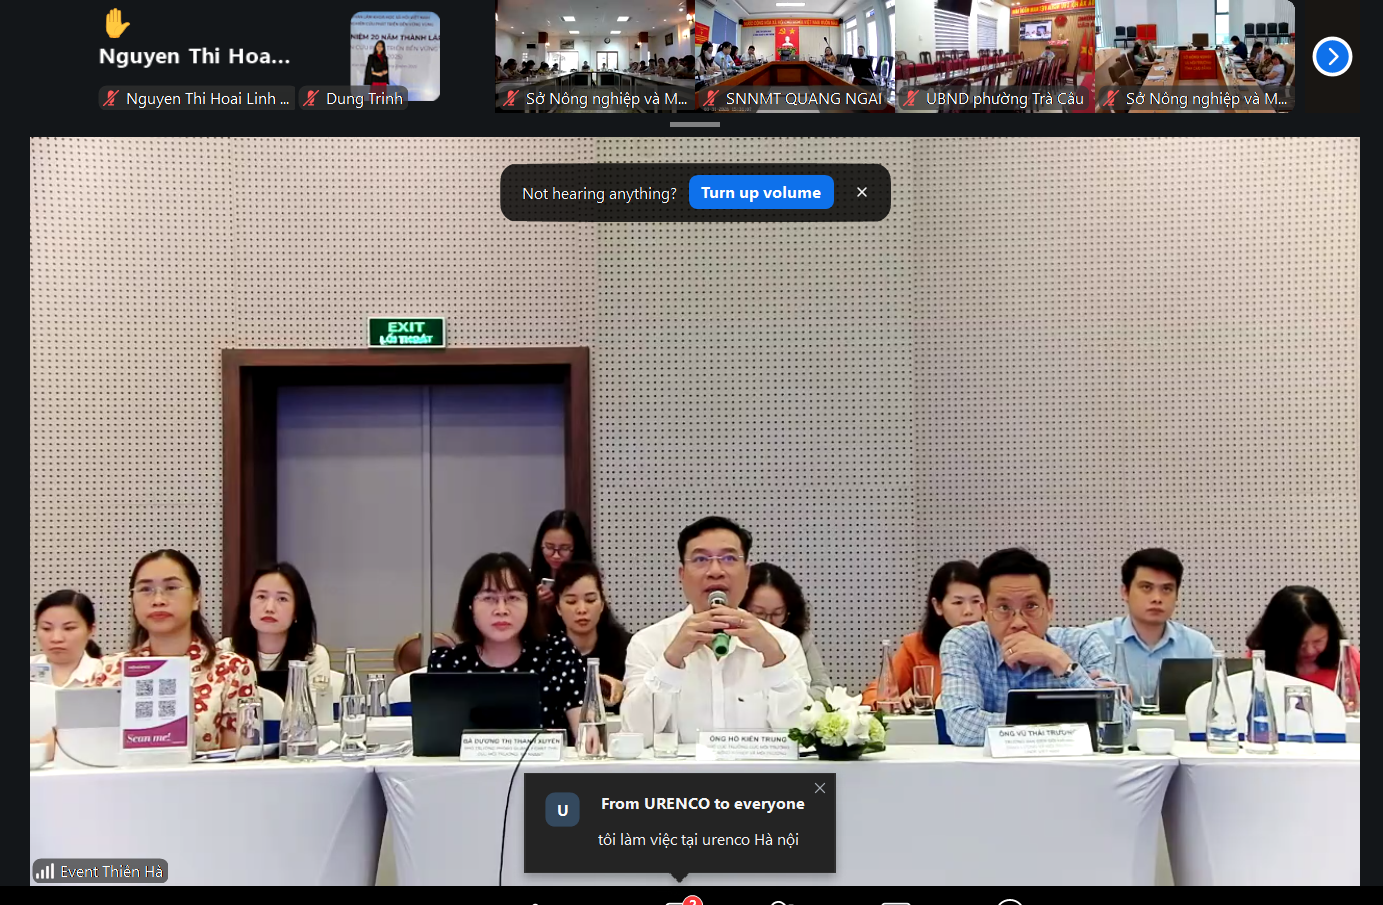Close the URENCO chat message popup
The image size is (1383, 905).
pos(820,788)
